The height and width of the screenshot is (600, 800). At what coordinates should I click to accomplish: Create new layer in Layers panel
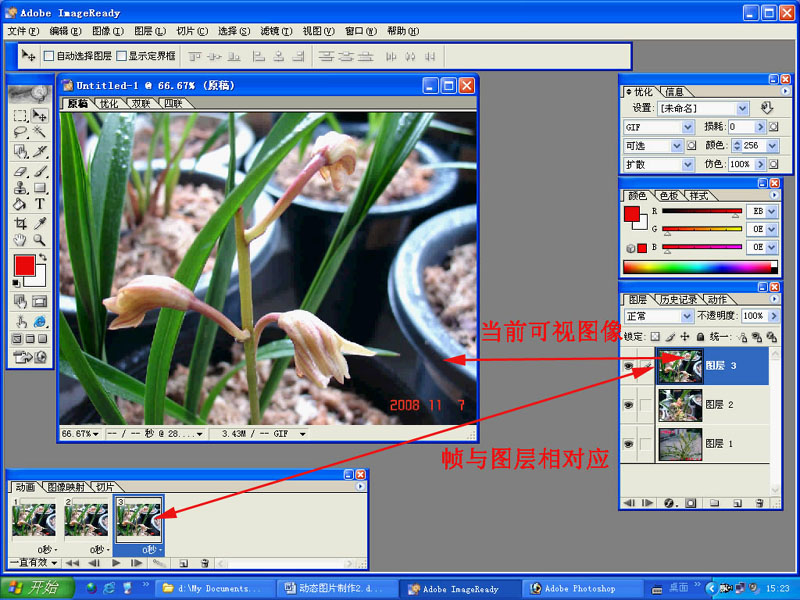737,503
